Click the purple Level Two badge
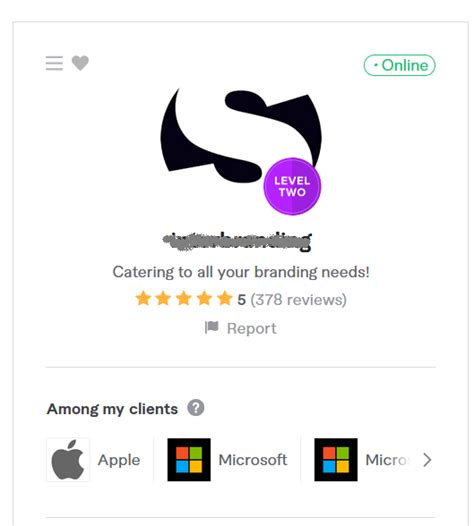Screen dimensions: 474x526 click(x=292, y=187)
